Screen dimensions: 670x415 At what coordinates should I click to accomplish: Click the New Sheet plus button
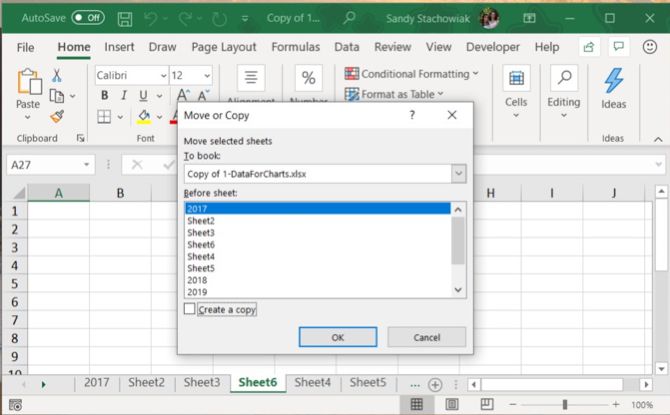[x=435, y=385]
